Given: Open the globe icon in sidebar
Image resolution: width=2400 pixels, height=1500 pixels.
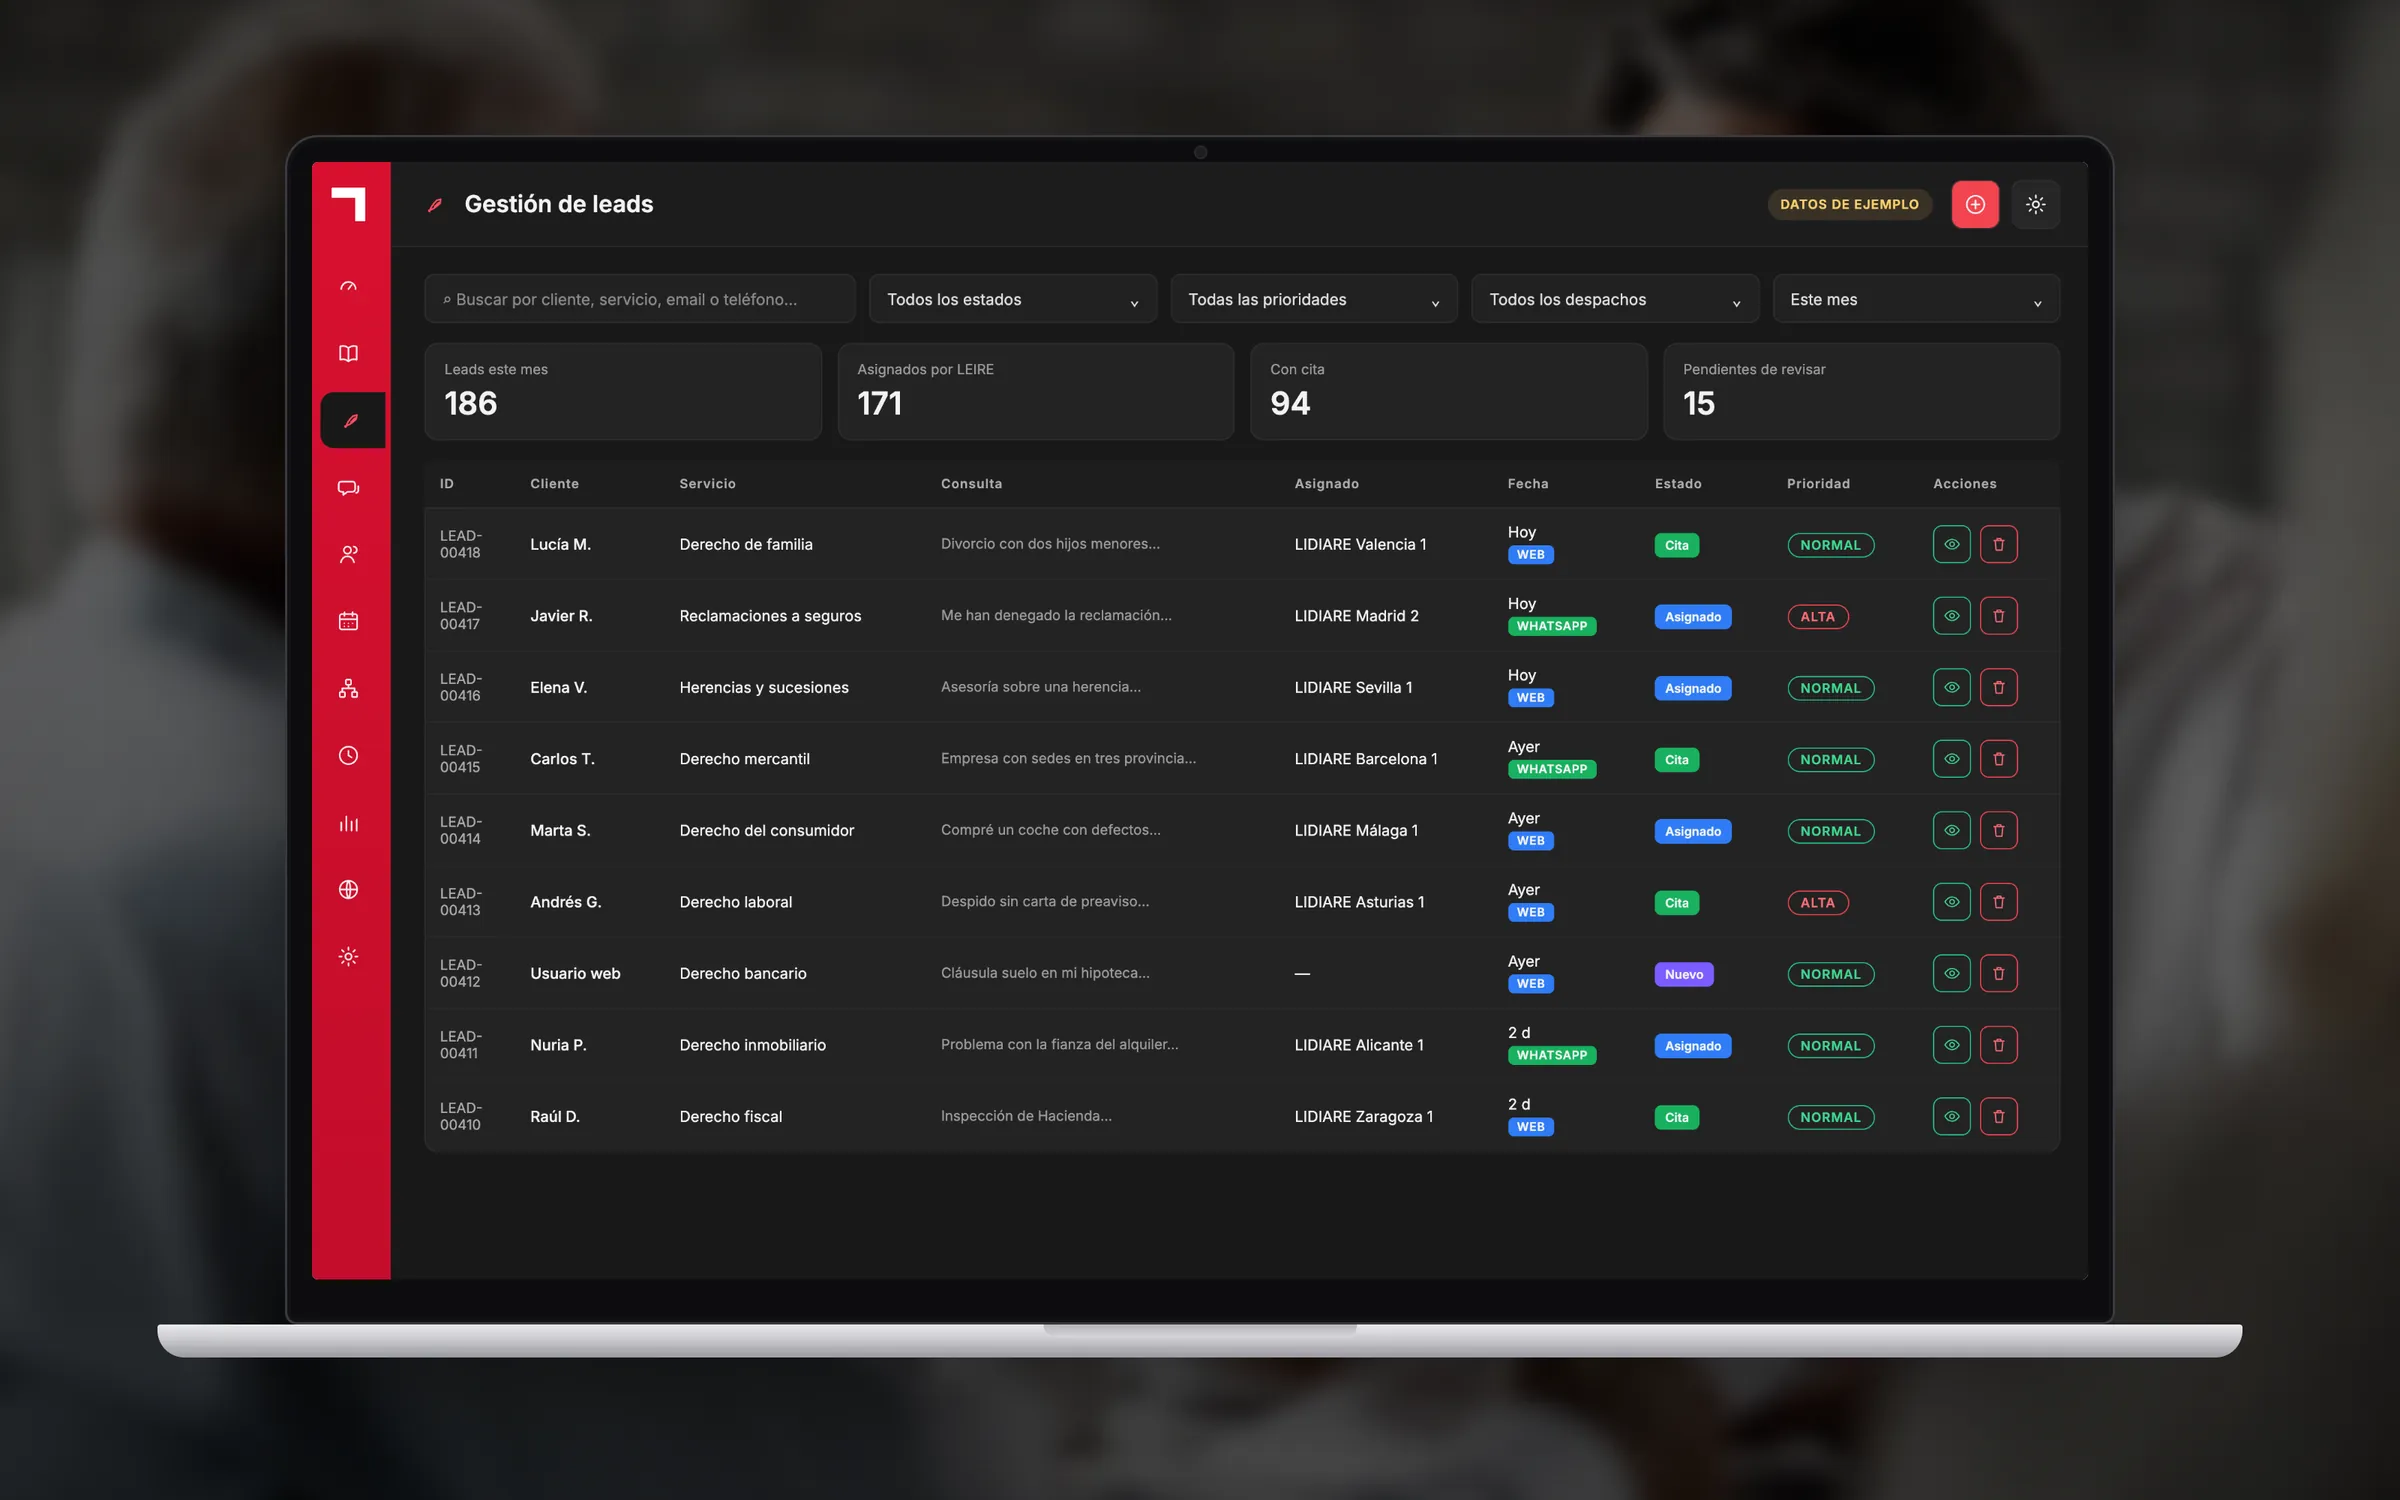Looking at the screenshot, I should [348, 890].
